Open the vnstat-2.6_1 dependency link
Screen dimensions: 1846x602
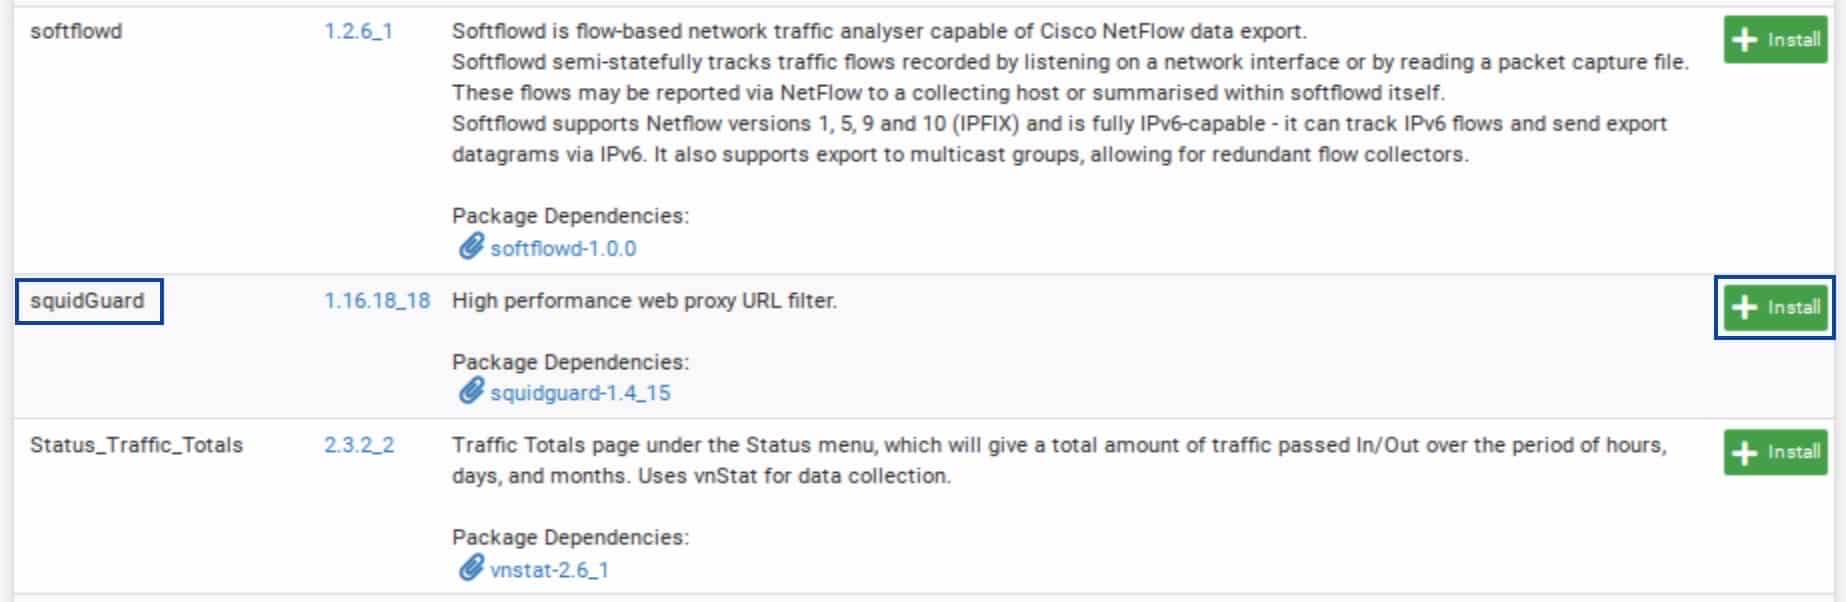549,570
